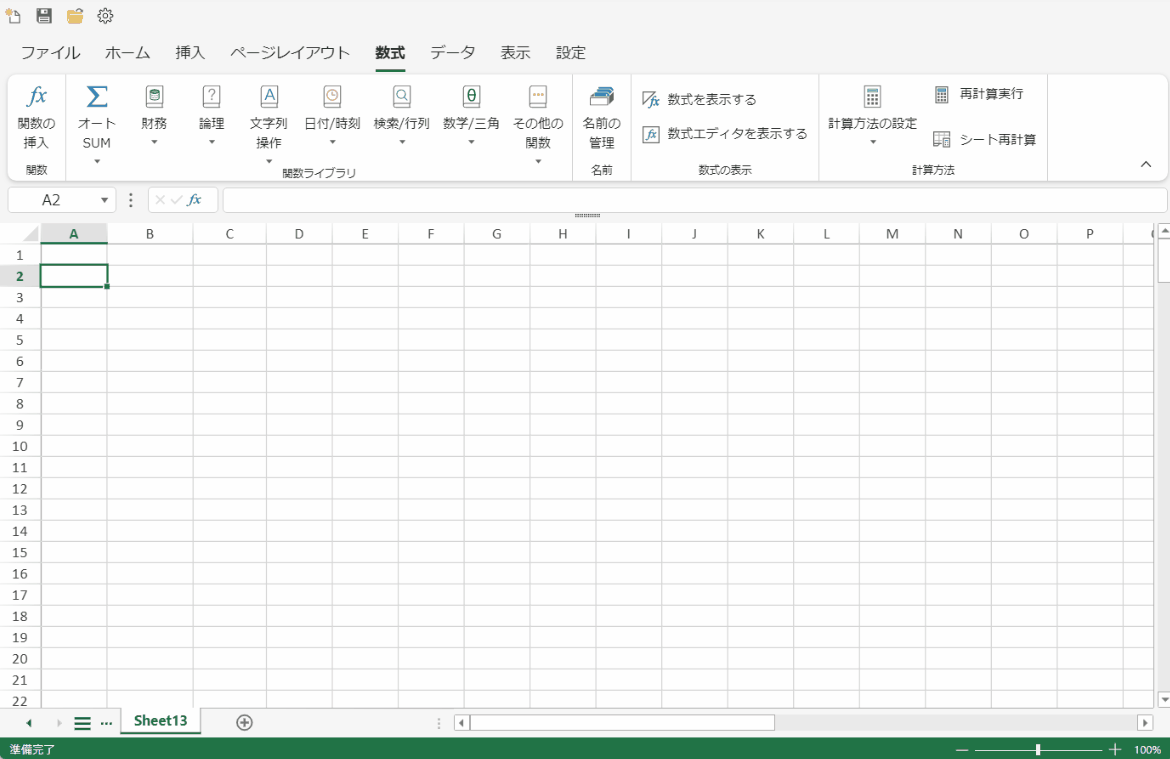The width and height of the screenshot is (1170, 759).
Task: Expand the 論理 dropdown arrow
Action: [212, 142]
